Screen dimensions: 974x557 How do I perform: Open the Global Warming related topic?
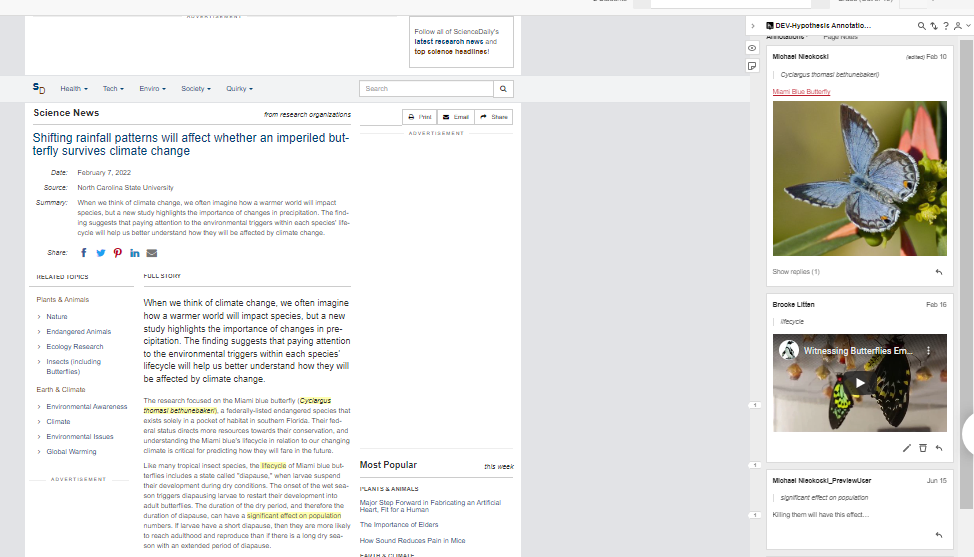point(71,451)
